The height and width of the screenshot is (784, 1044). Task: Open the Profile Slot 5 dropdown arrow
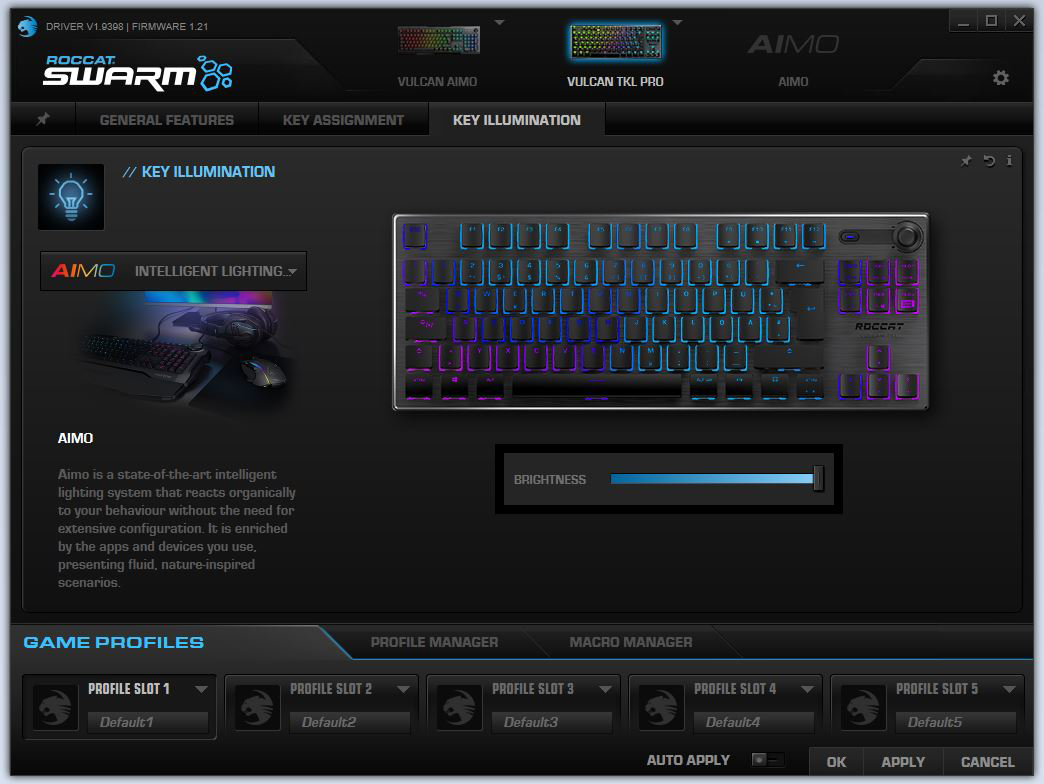pos(1008,689)
